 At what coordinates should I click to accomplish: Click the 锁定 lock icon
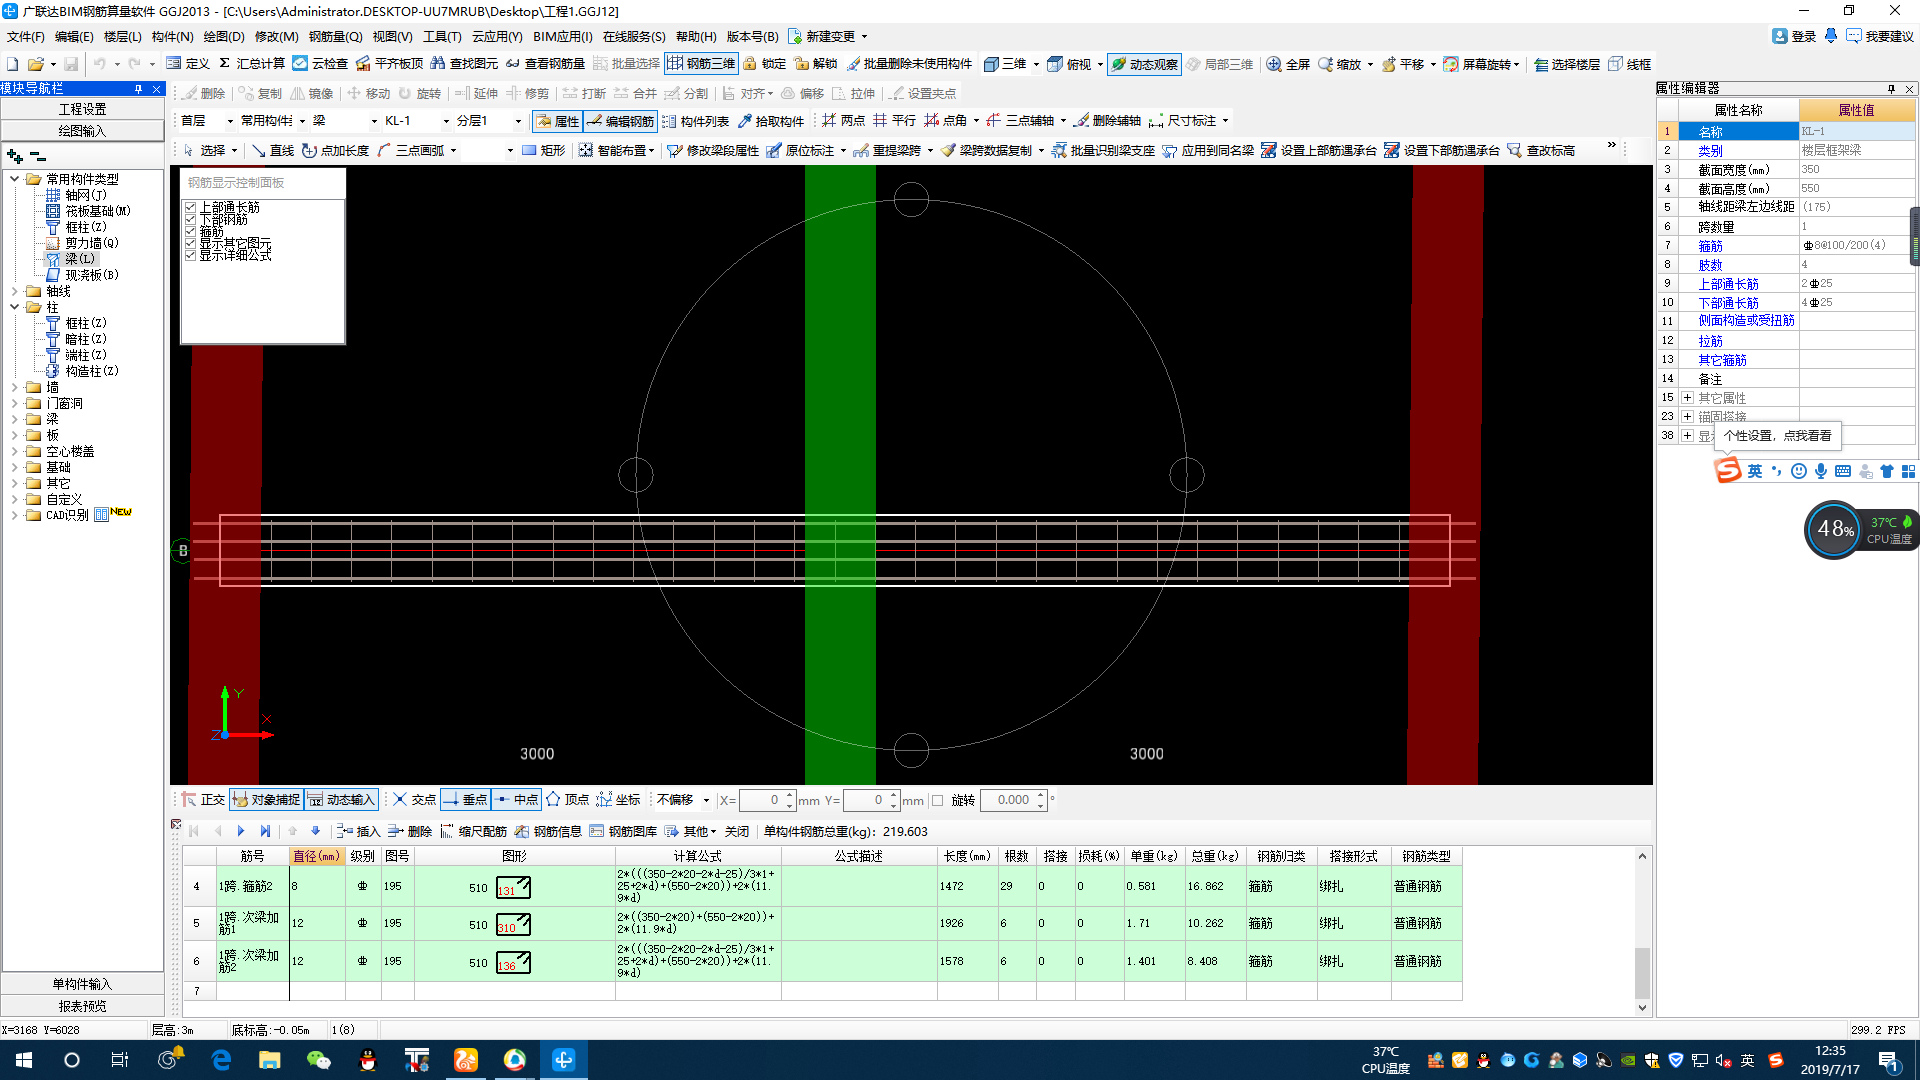click(x=765, y=64)
